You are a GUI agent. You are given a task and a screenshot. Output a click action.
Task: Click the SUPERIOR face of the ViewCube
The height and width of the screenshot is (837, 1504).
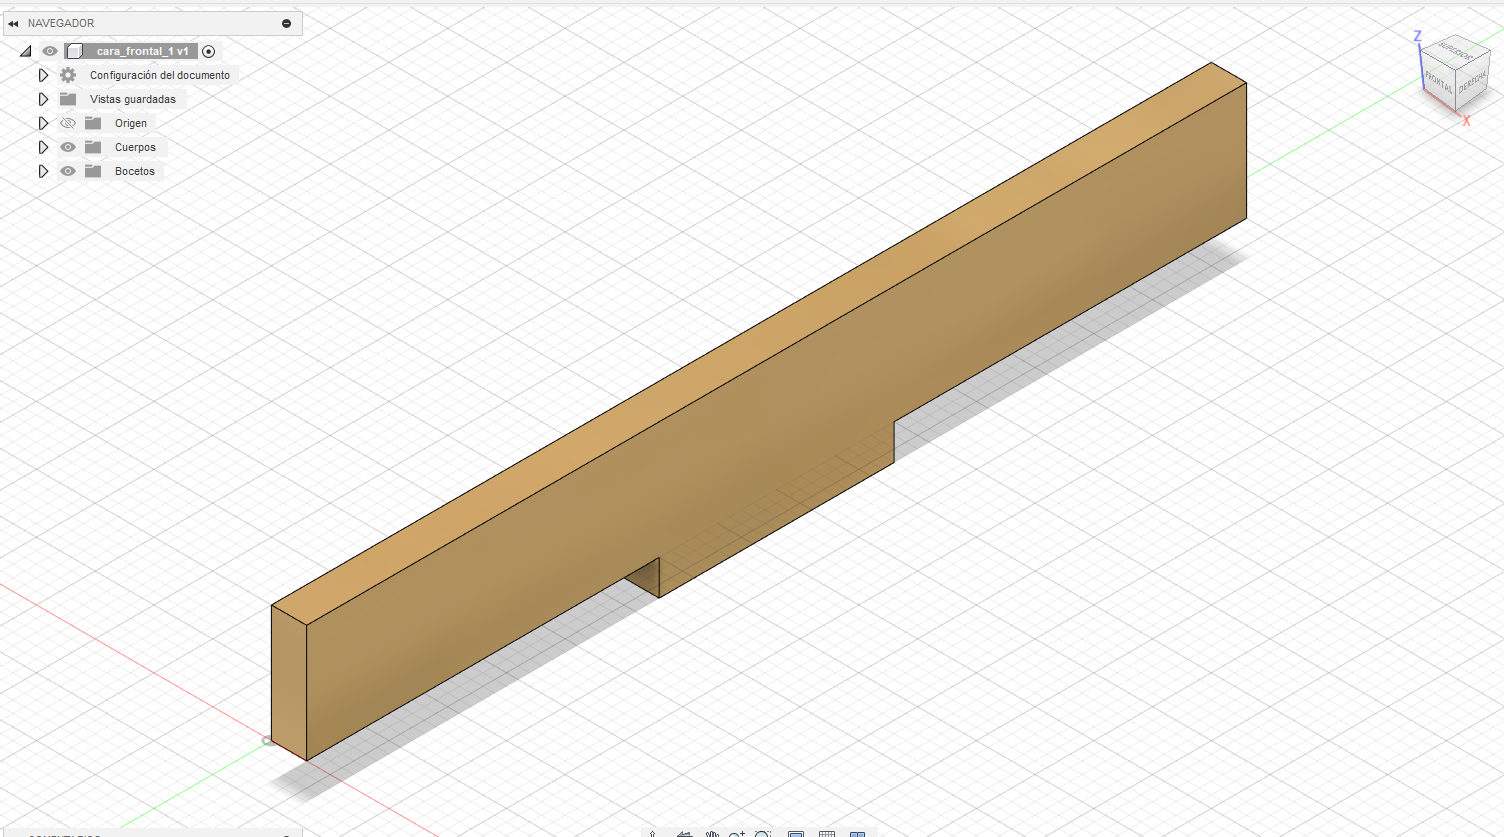tap(1455, 52)
